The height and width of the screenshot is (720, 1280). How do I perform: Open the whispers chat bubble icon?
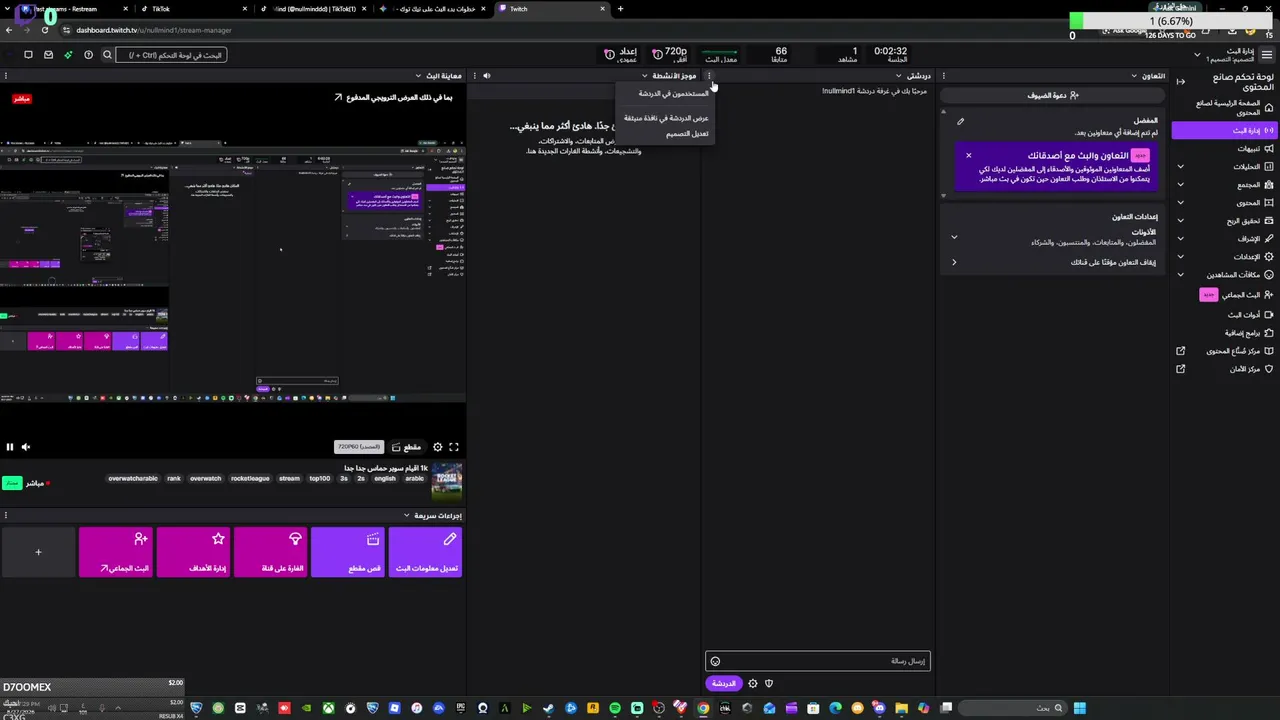(28, 55)
